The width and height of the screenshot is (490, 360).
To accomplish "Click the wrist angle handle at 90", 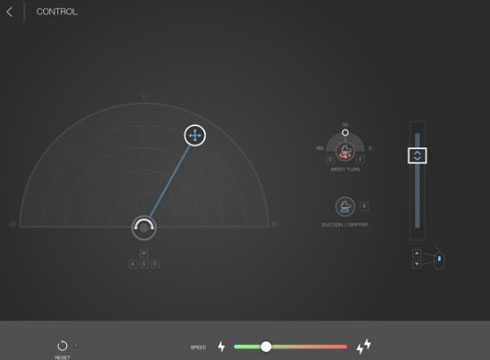I will (345, 133).
